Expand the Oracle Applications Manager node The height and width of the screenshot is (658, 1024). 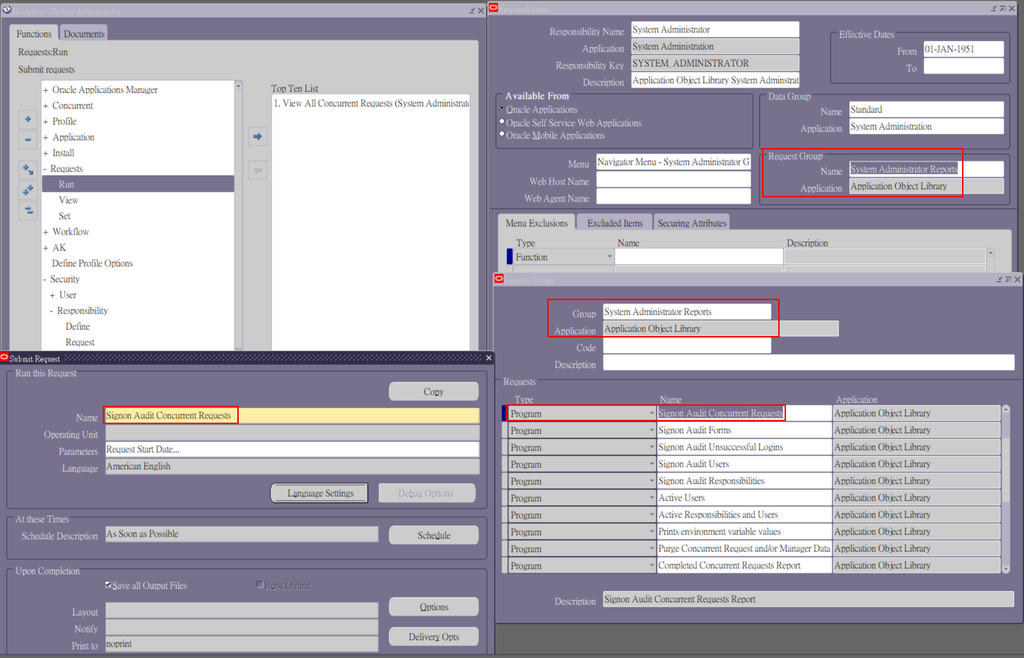(x=46, y=90)
